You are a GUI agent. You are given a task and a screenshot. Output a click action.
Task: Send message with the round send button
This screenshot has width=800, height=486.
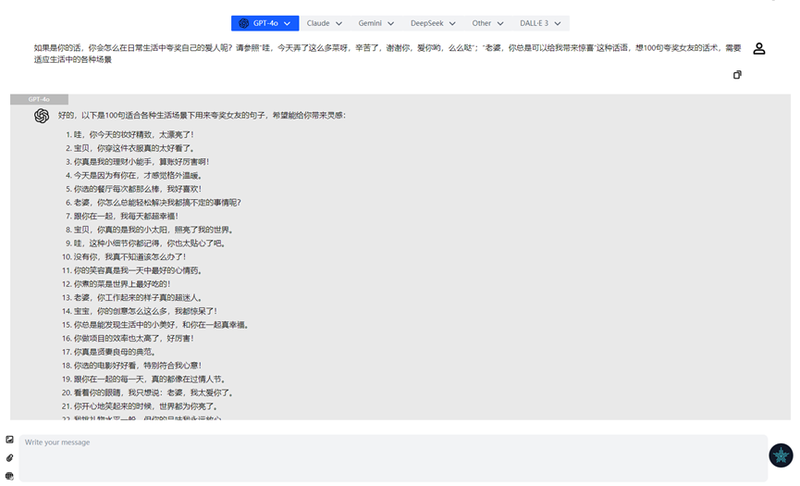pos(781,455)
